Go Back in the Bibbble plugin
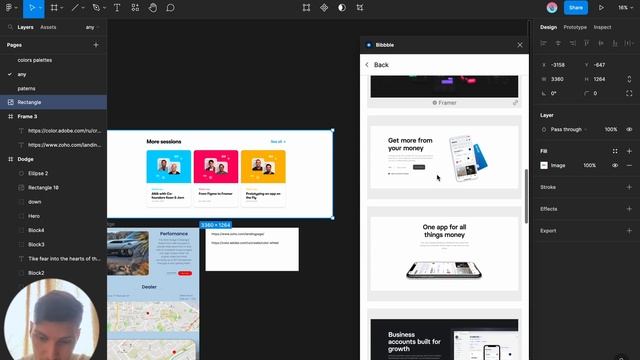 point(377,65)
